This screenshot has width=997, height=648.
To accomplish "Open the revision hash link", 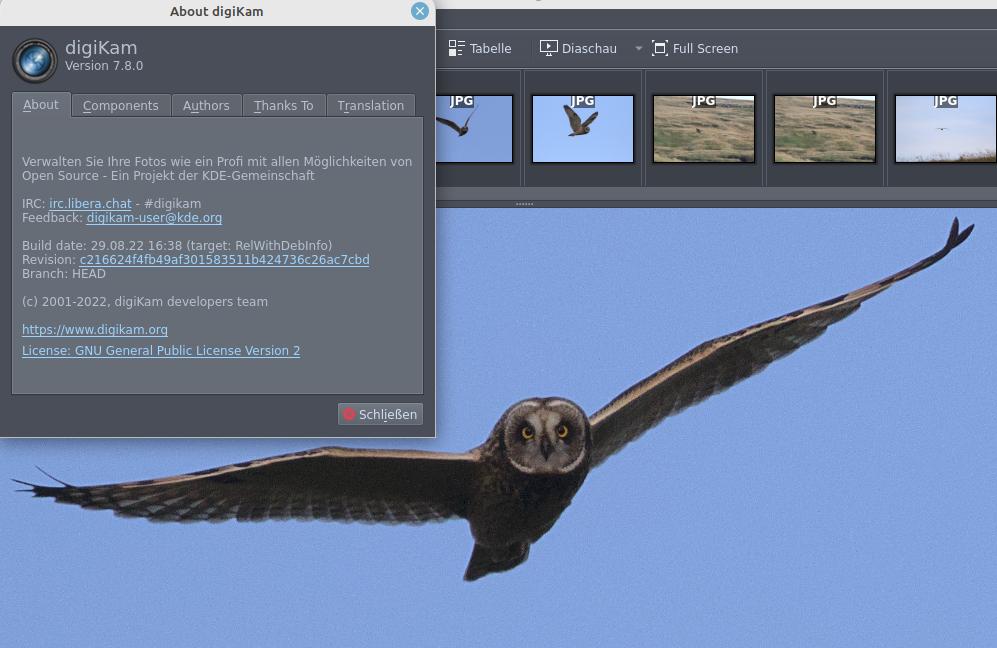I will click(x=224, y=259).
